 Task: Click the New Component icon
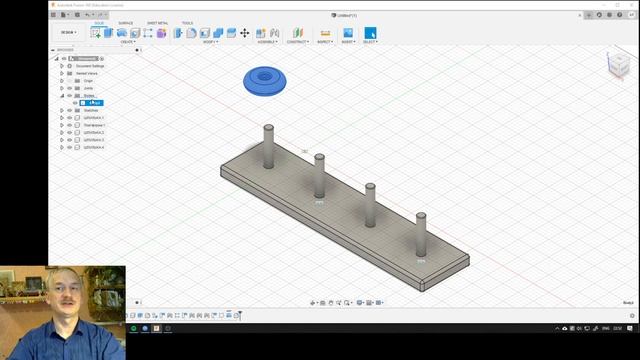coord(261,33)
